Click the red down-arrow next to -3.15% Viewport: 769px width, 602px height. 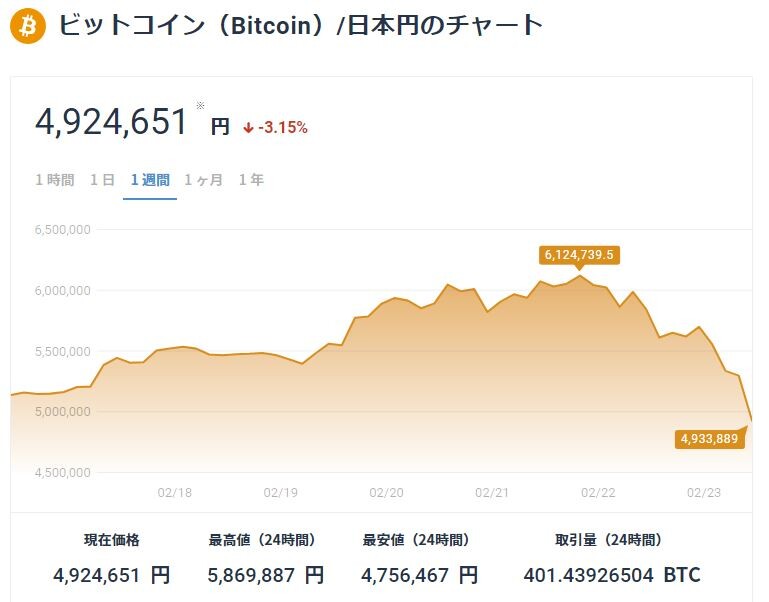248,128
